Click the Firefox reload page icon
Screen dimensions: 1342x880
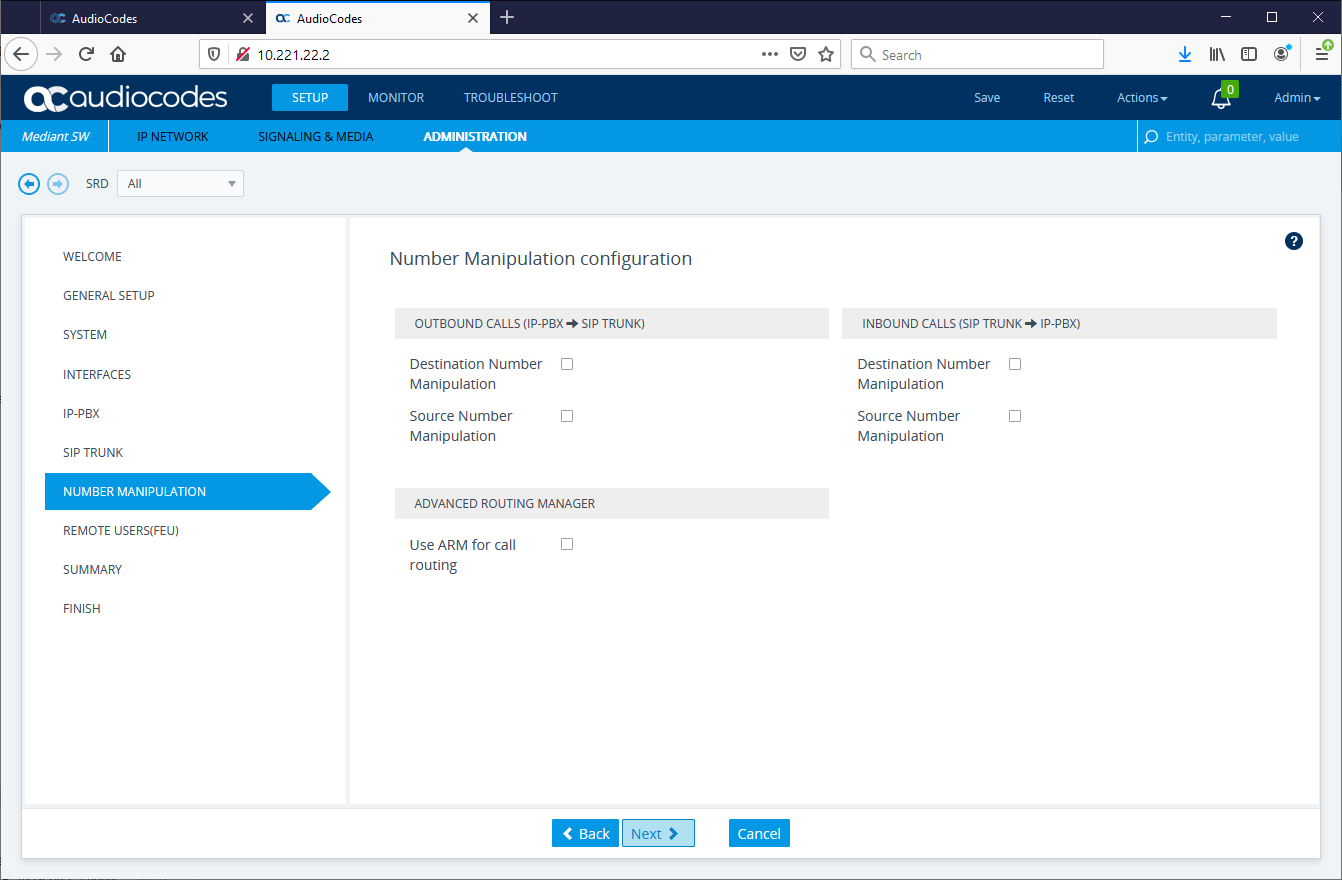tap(87, 55)
